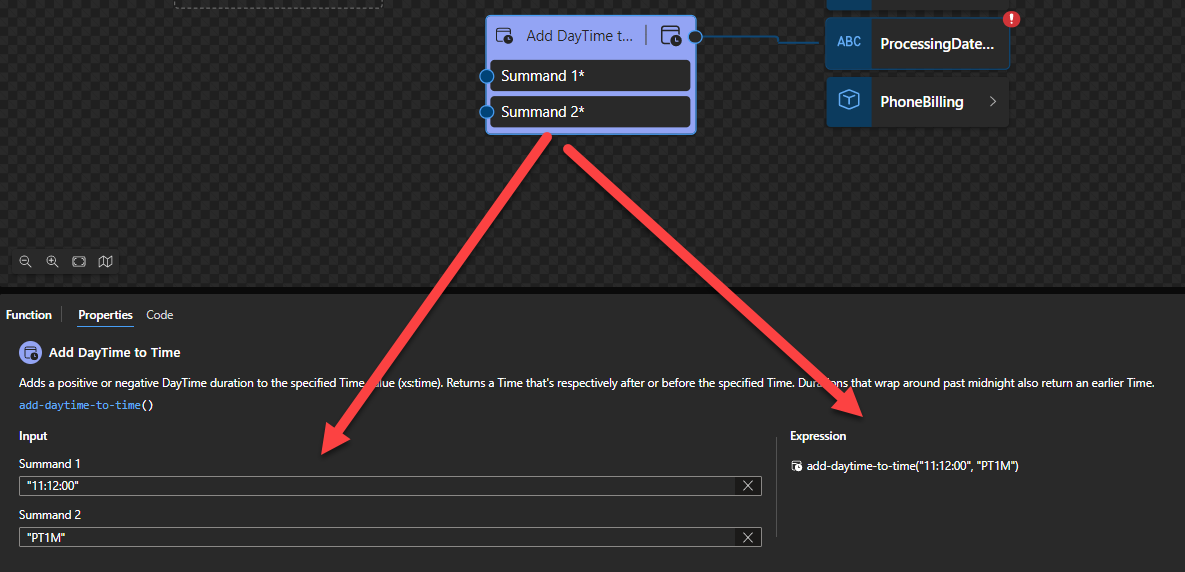The height and width of the screenshot is (572, 1185).
Task: Click the cube icon on PhoneBilling node
Action: coord(849,101)
